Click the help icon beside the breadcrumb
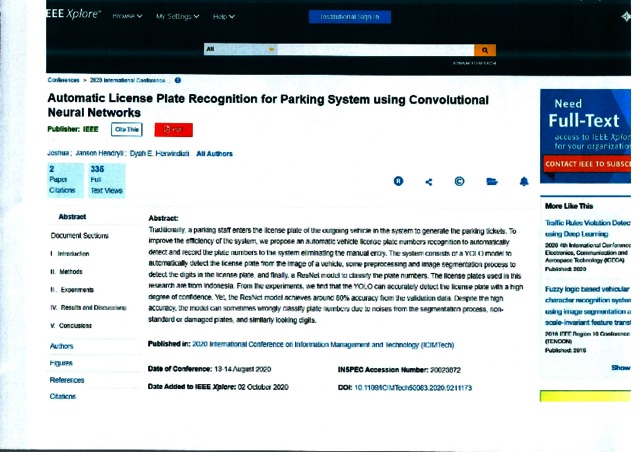The image size is (640, 452). pyautogui.click(x=177, y=80)
